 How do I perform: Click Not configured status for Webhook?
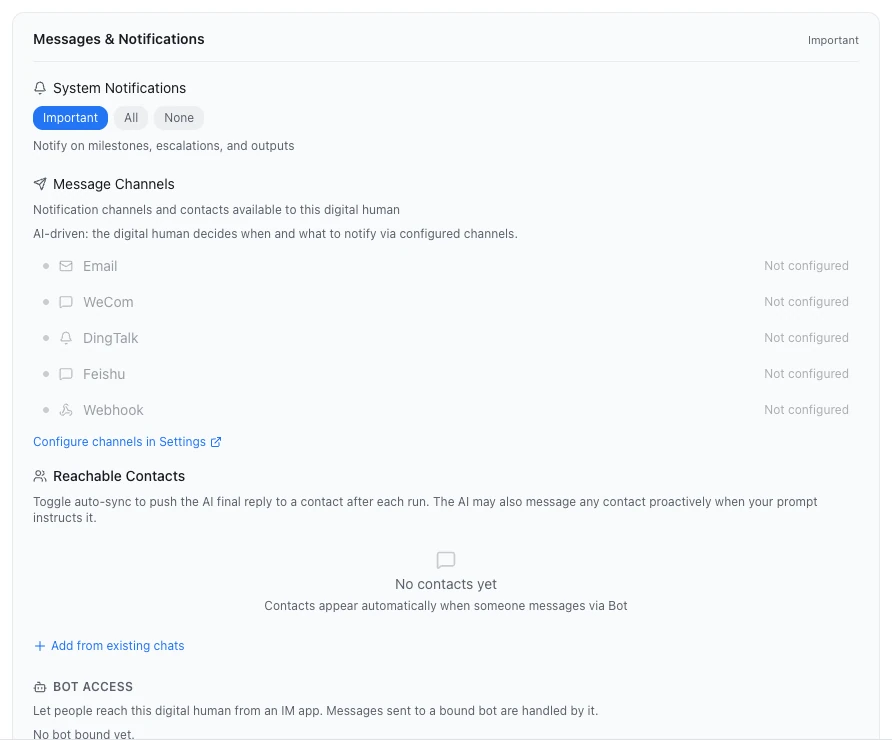806,410
